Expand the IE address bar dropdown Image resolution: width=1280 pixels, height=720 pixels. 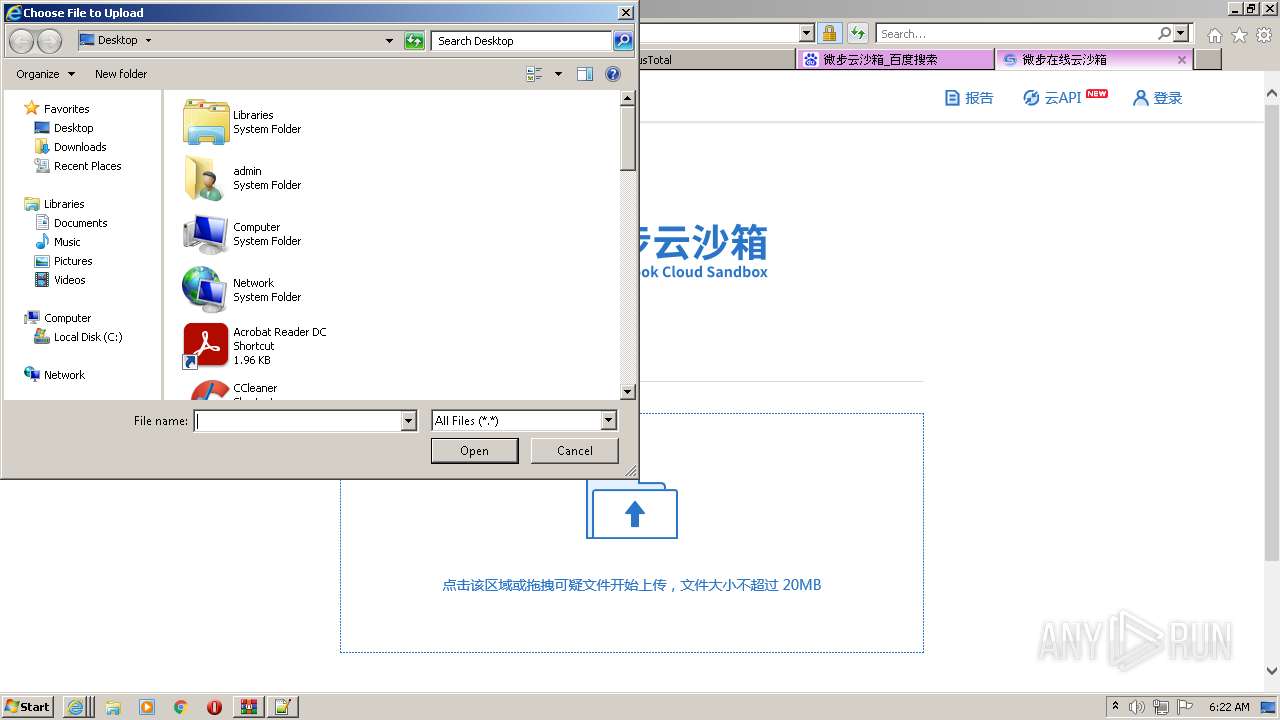(x=807, y=33)
